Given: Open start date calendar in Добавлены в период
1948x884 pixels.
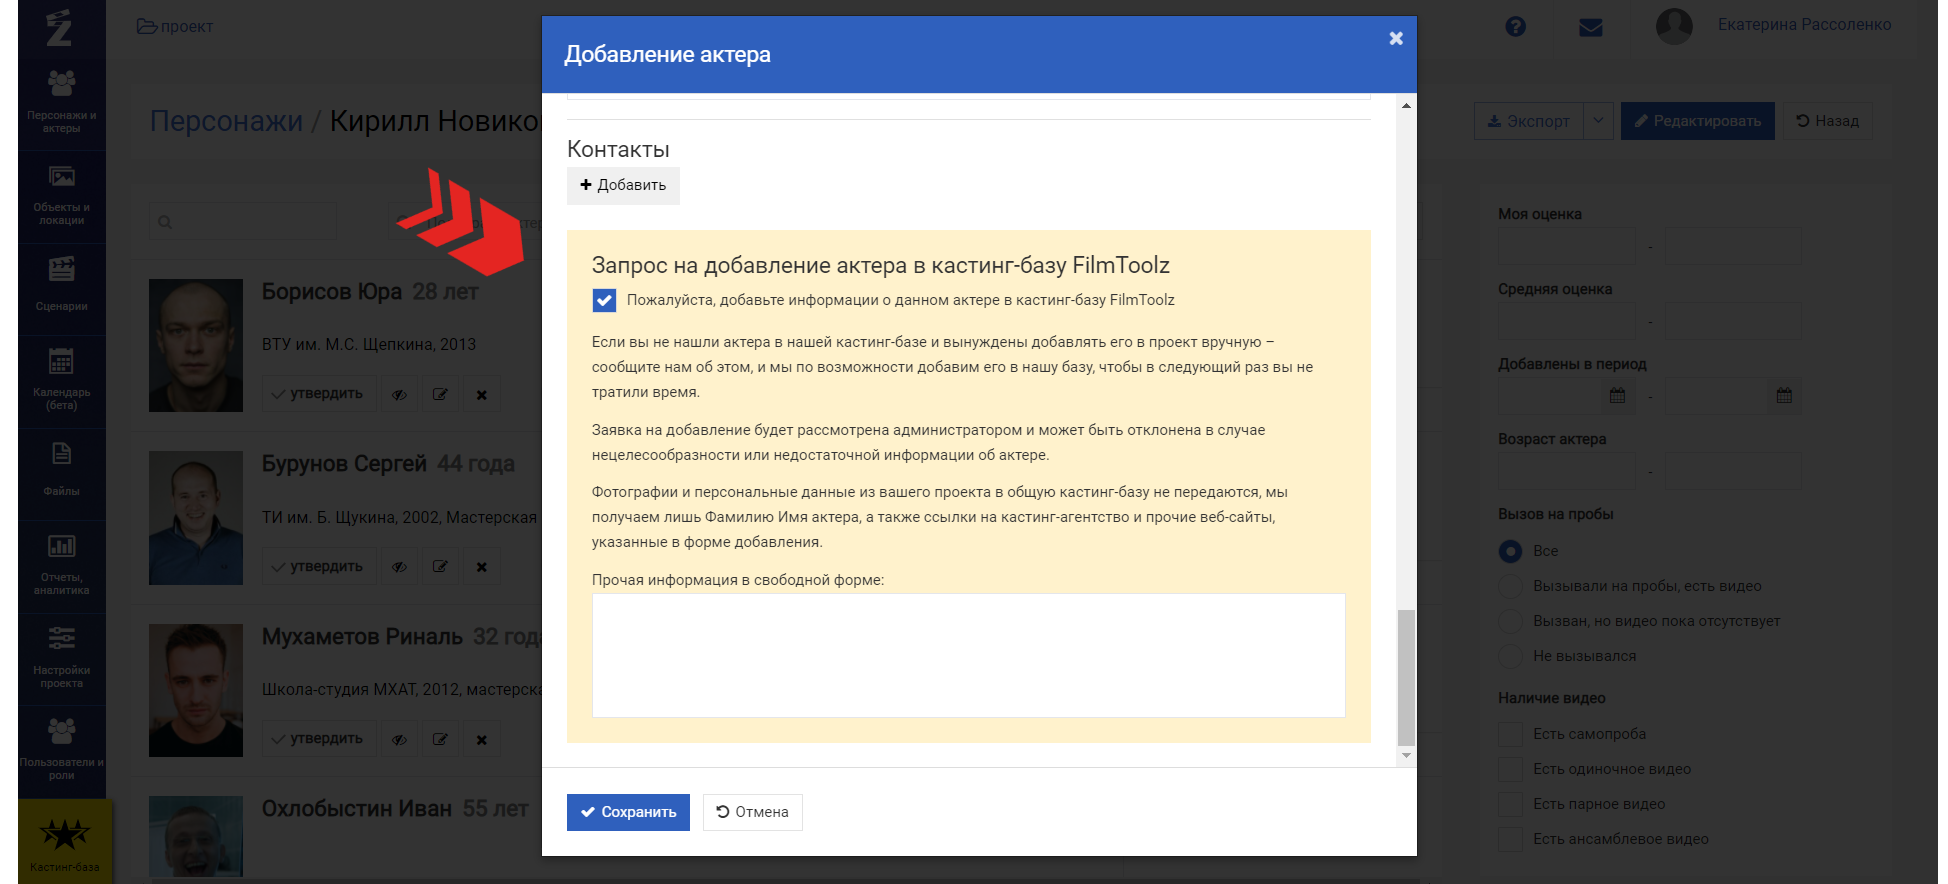Looking at the screenshot, I should 1617,396.
